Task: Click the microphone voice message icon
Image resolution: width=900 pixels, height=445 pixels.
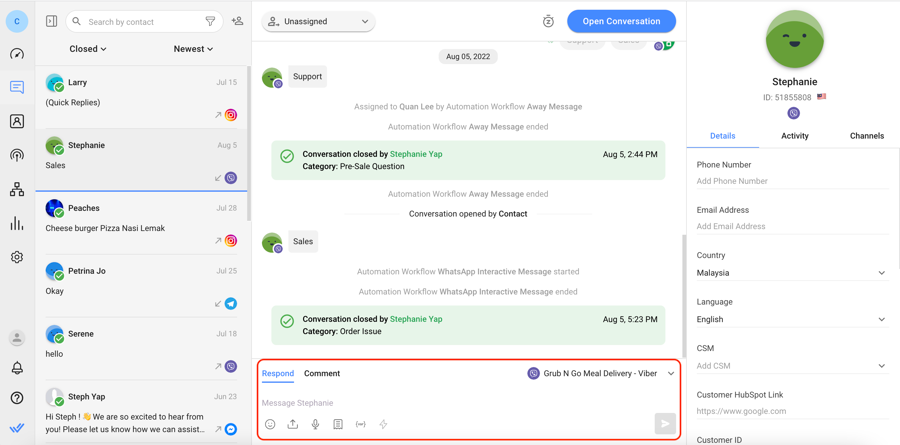Action: 315,424
